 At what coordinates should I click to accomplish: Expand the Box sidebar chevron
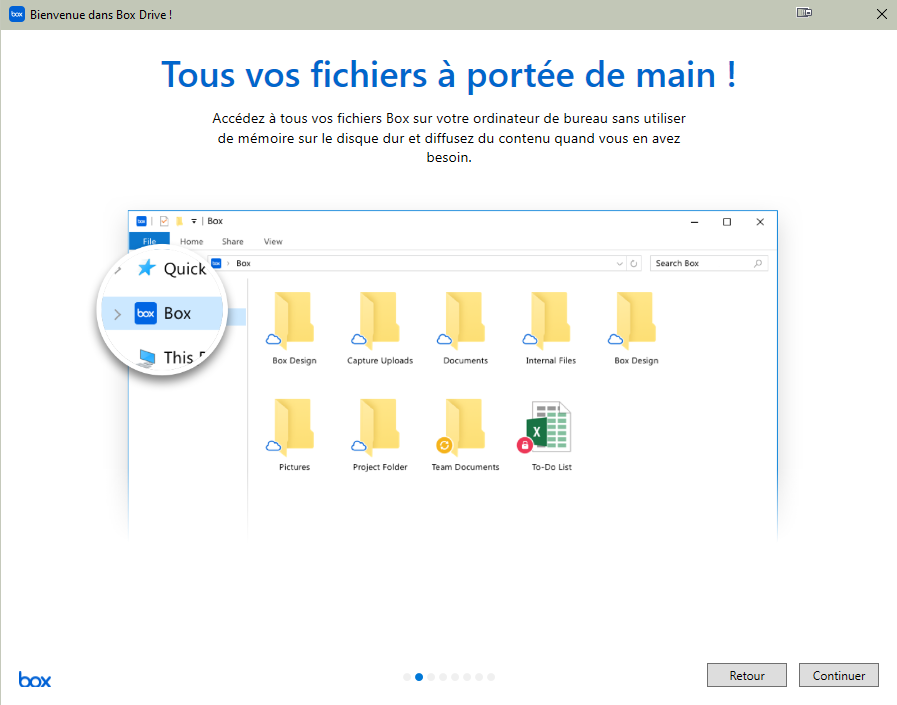click(117, 314)
